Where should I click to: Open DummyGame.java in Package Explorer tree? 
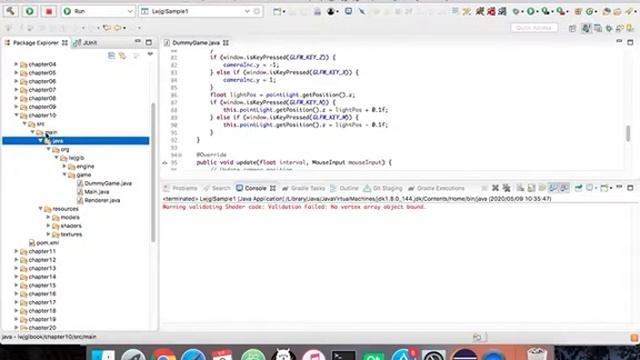pos(108,183)
